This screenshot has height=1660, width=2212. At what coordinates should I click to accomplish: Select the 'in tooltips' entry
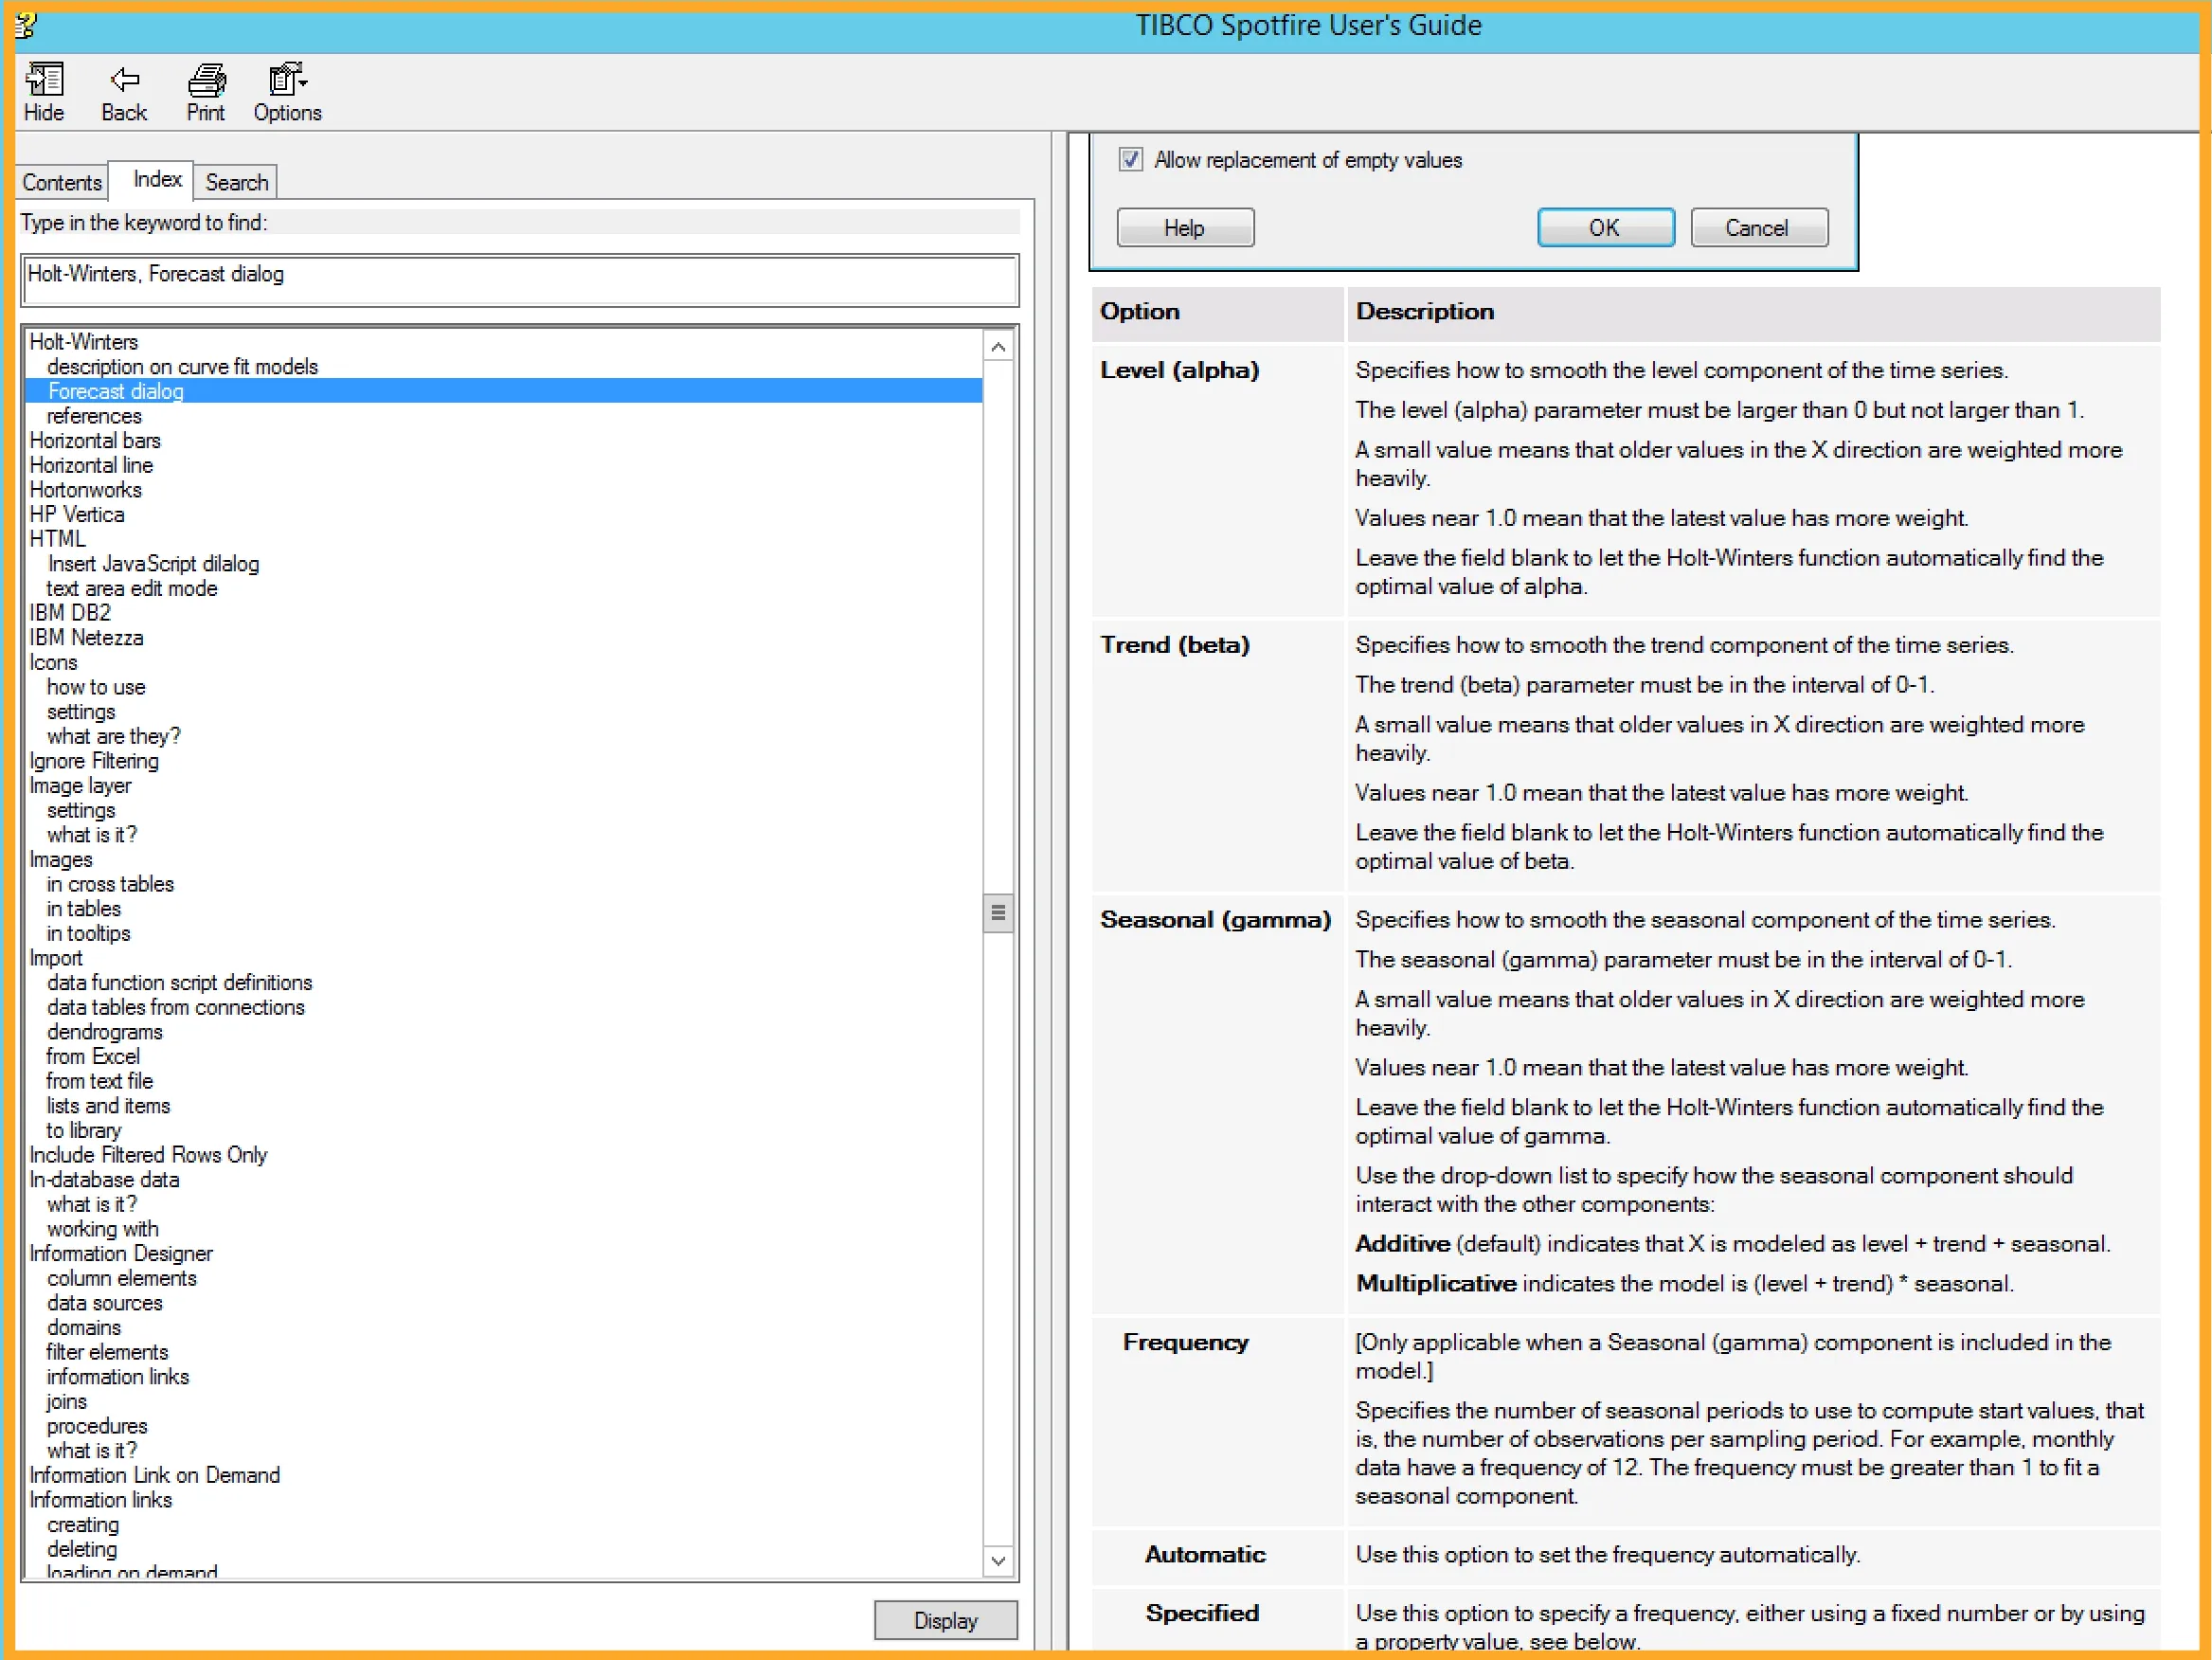click(x=89, y=934)
